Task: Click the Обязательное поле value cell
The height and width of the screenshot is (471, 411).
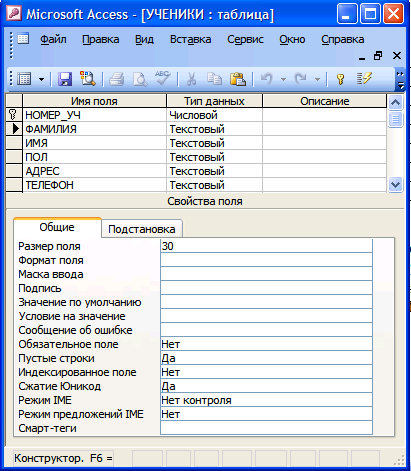Action: click(x=266, y=344)
